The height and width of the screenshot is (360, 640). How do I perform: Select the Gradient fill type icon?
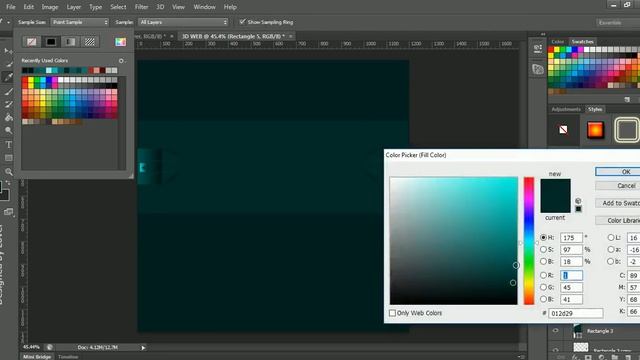[70, 42]
